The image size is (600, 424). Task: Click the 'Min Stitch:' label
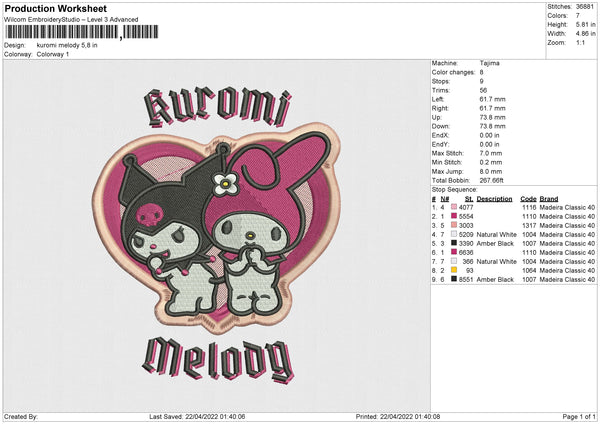point(447,162)
